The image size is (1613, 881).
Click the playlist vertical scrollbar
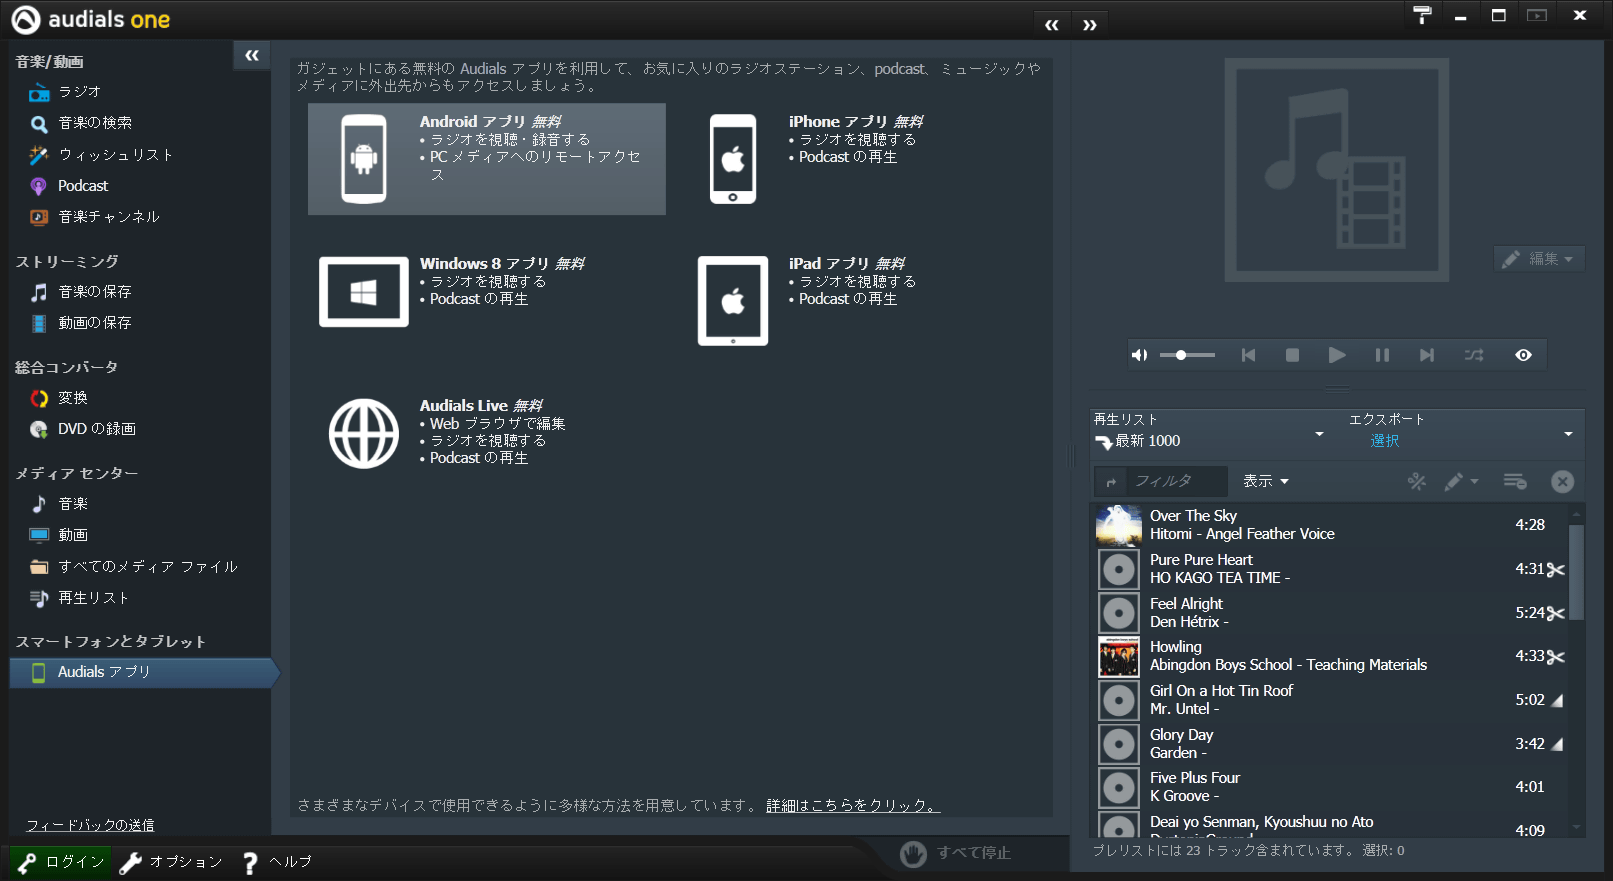pos(1577,570)
